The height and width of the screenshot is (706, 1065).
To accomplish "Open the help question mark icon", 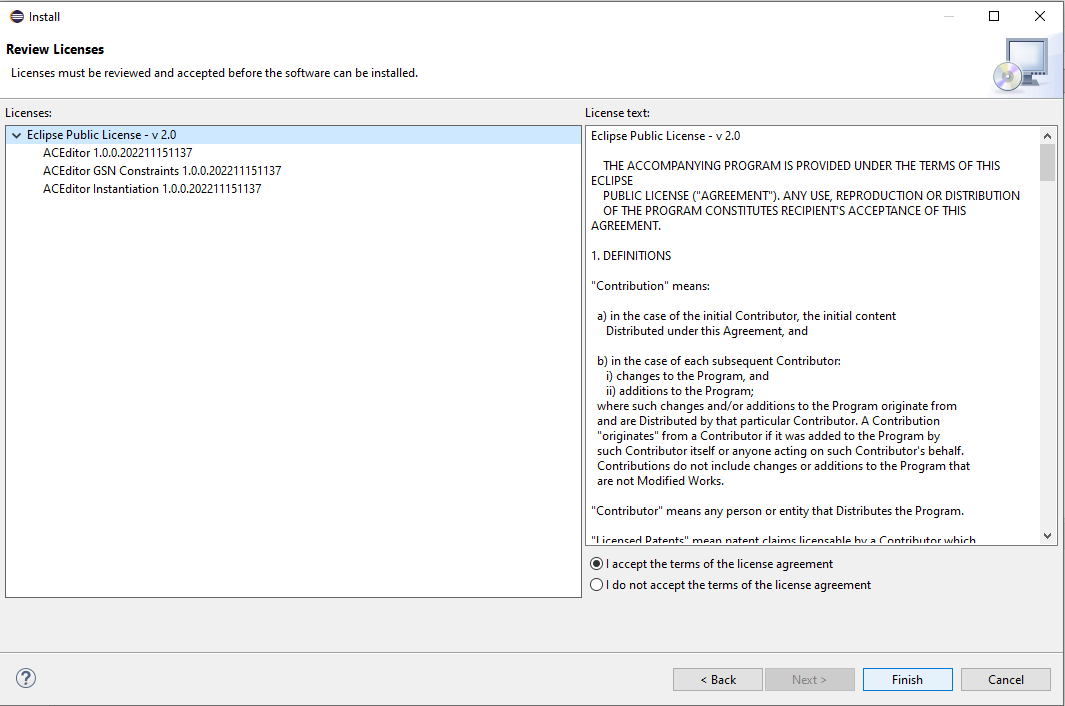I will (x=26, y=677).
